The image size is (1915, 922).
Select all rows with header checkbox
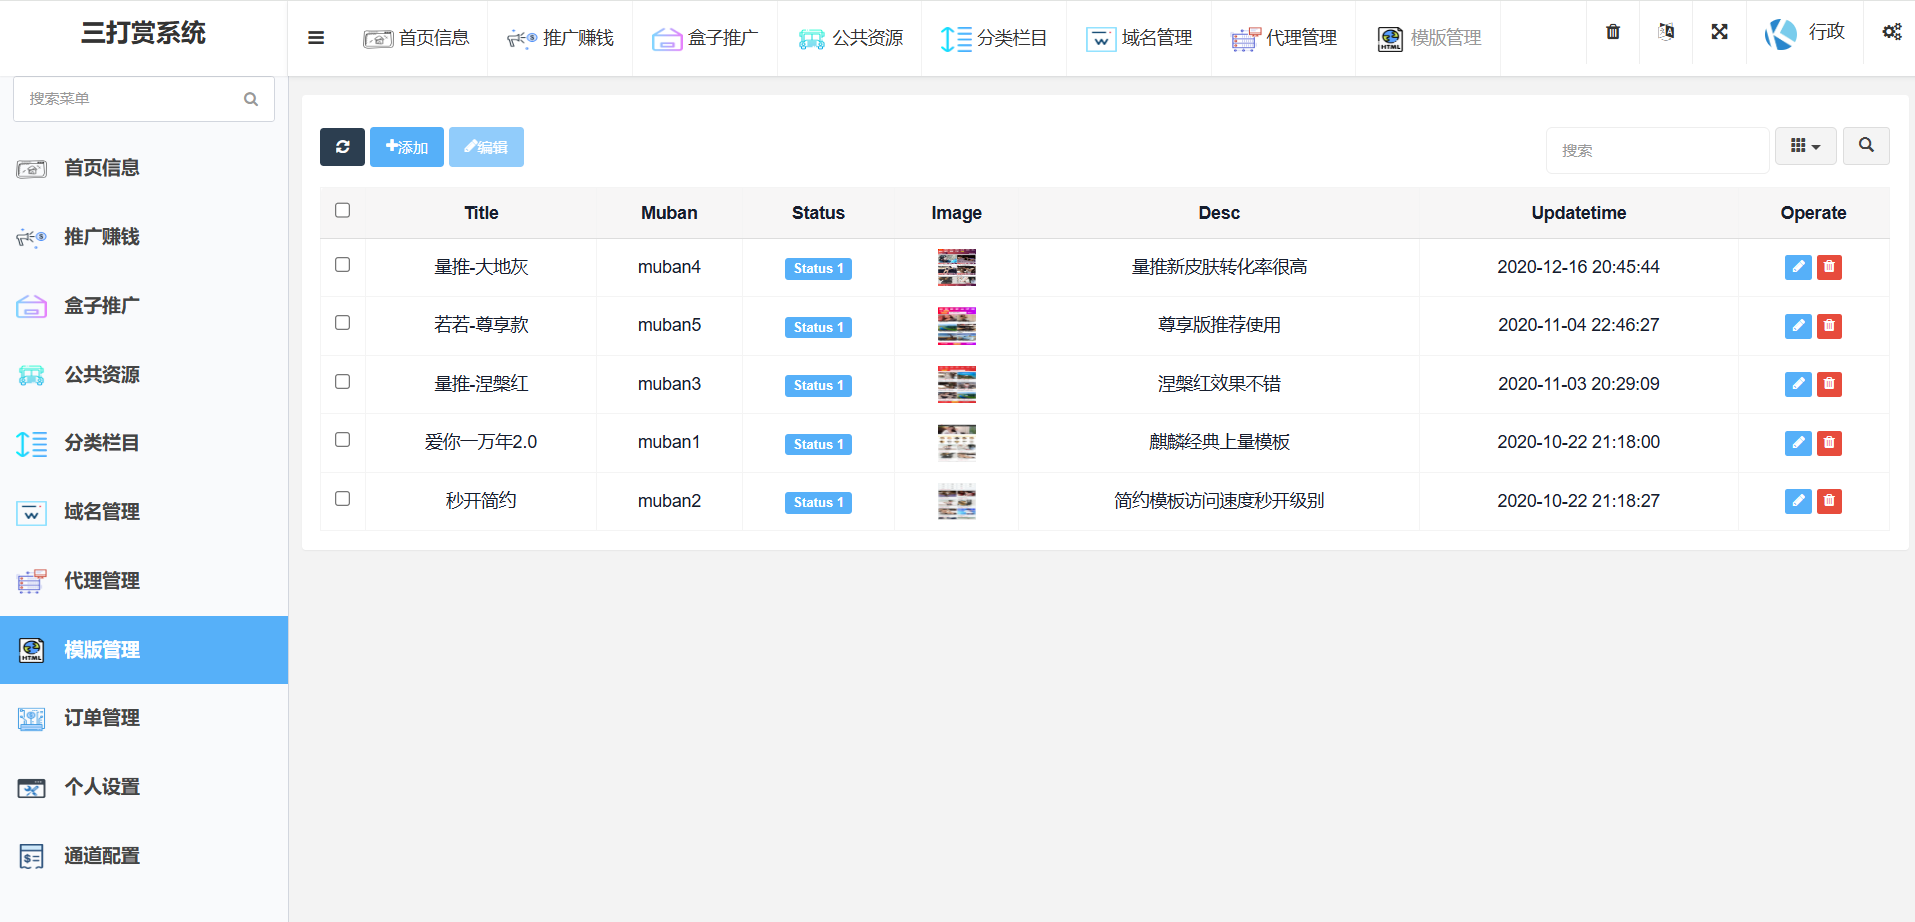pos(343,210)
